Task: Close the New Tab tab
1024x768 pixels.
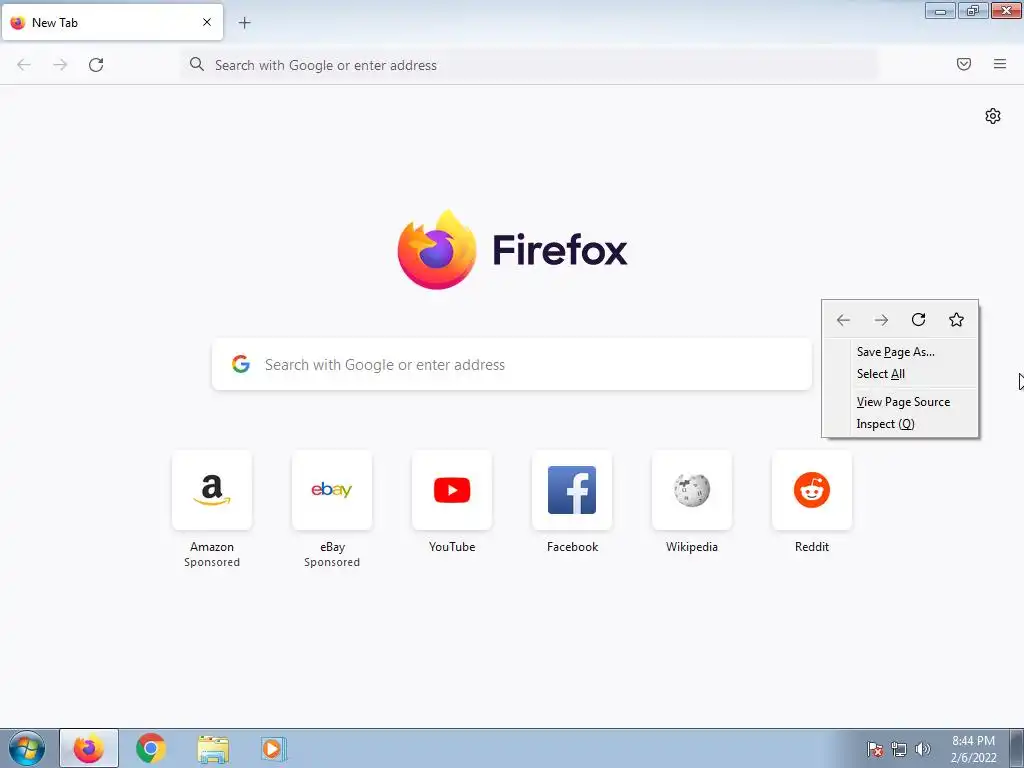Action: click(x=207, y=22)
